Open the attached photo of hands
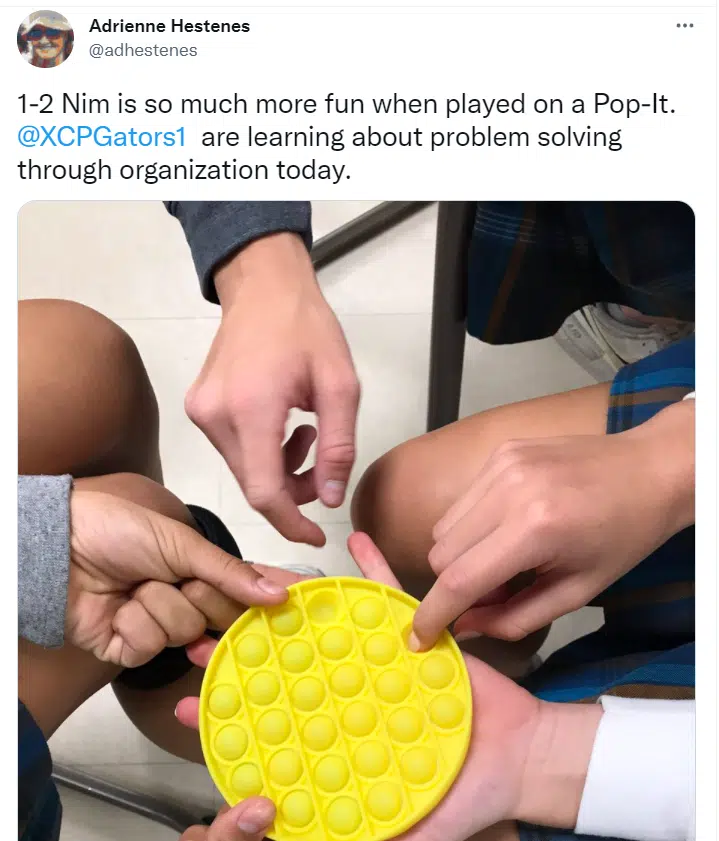Screen dimensions: 719x841 [356, 521]
